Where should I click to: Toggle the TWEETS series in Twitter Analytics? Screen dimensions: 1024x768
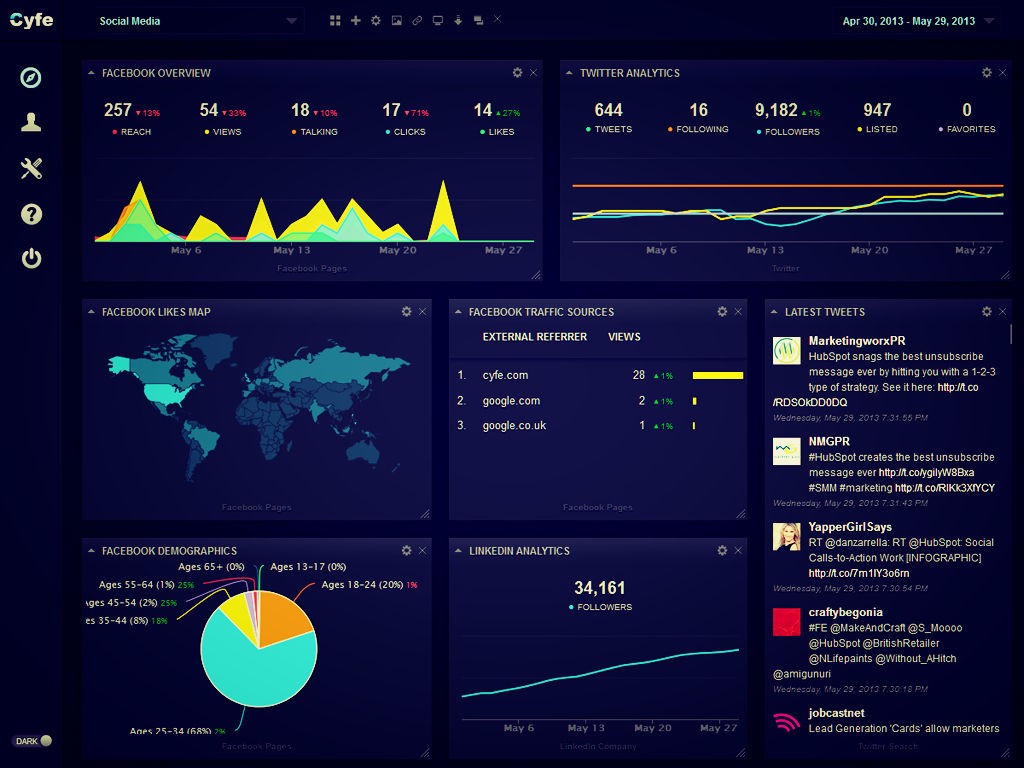click(609, 129)
